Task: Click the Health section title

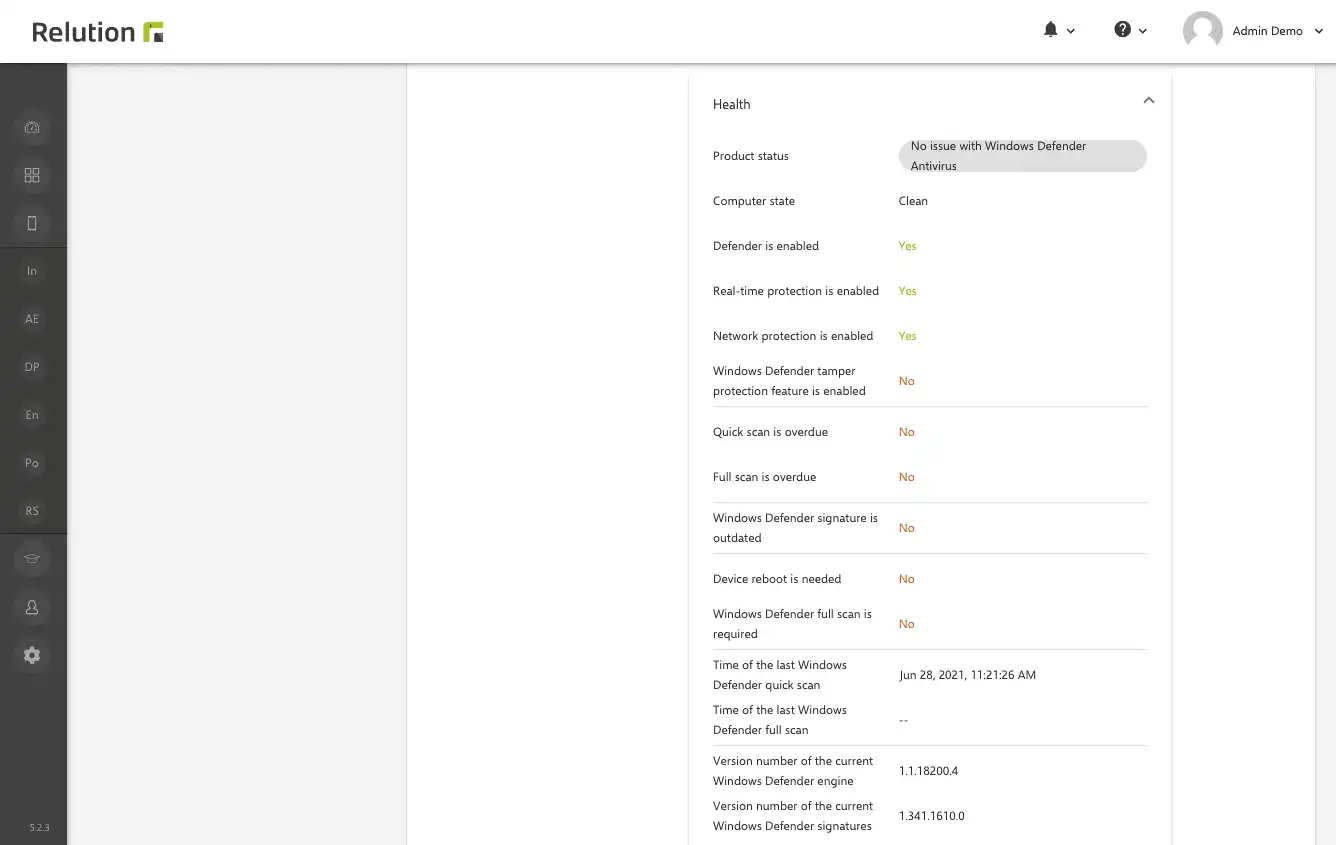Action: pyautogui.click(x=731, y=104)
